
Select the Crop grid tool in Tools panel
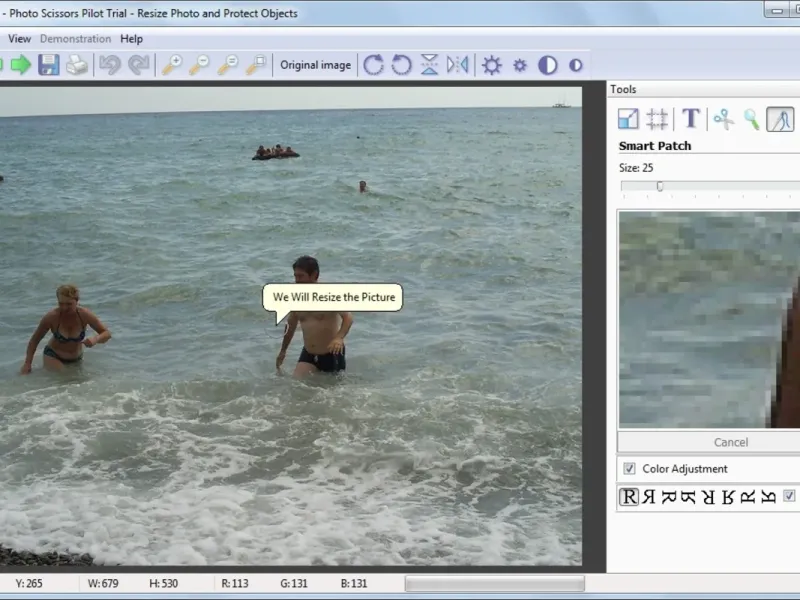657,119
